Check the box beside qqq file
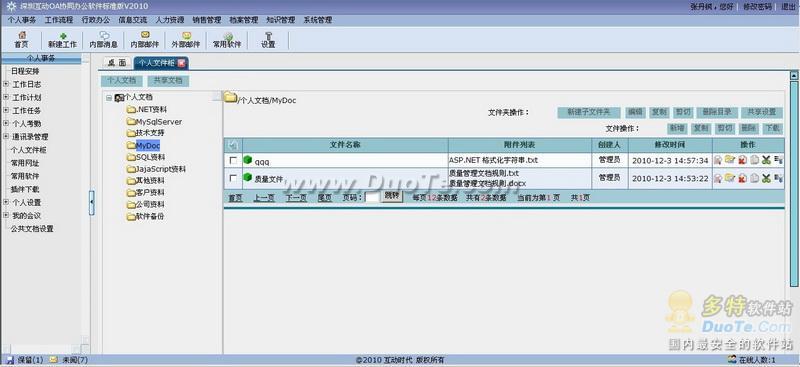 click(x=233, y=160)
